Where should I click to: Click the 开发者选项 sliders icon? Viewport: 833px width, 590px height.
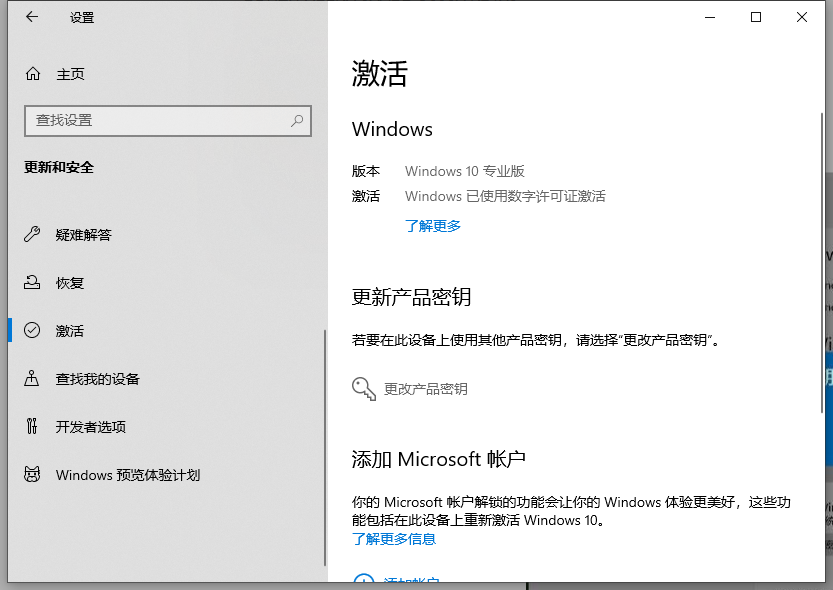33,427
